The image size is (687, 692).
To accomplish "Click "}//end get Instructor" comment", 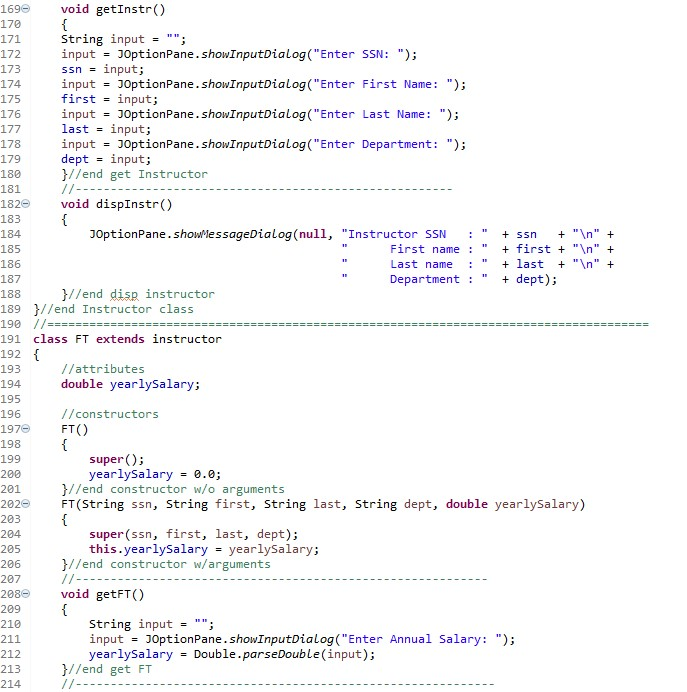I will click(x=134, y=174).
